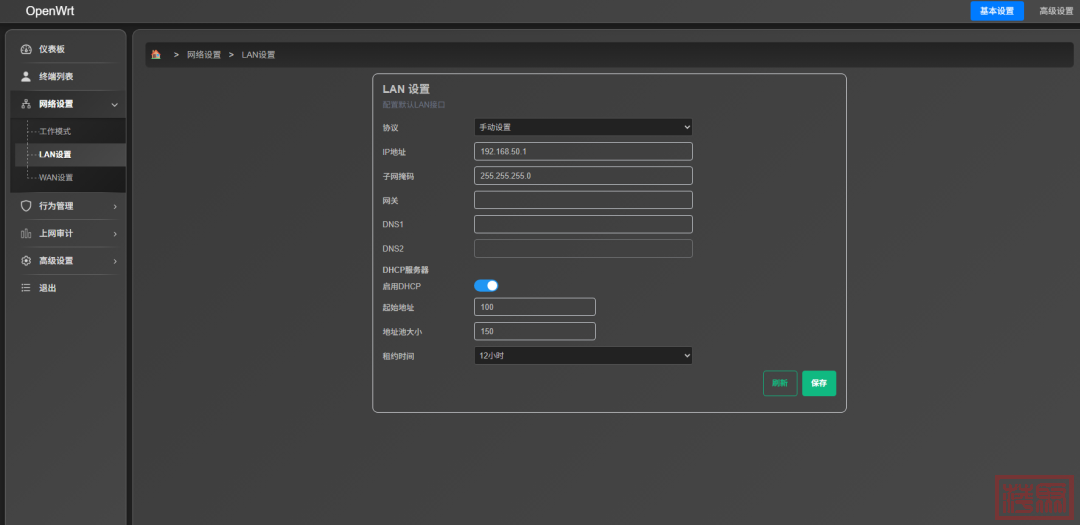This screenshot has width=1080, height=525.
Task: Click the behavior management shield icon
Action: 26,206
